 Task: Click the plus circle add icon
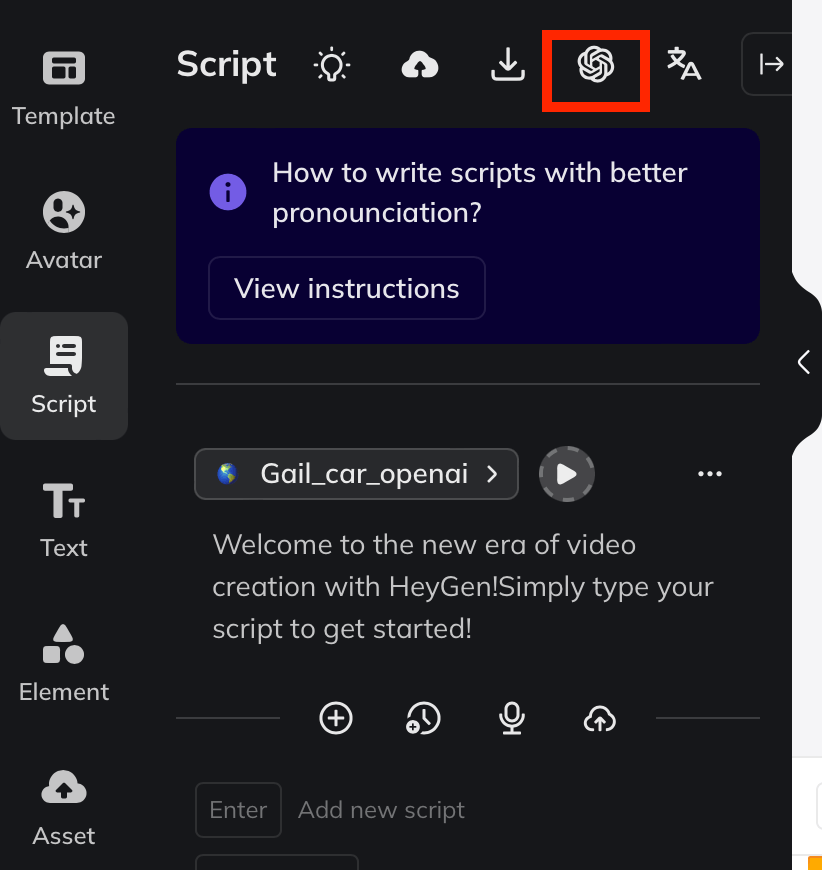pos(336,718)
